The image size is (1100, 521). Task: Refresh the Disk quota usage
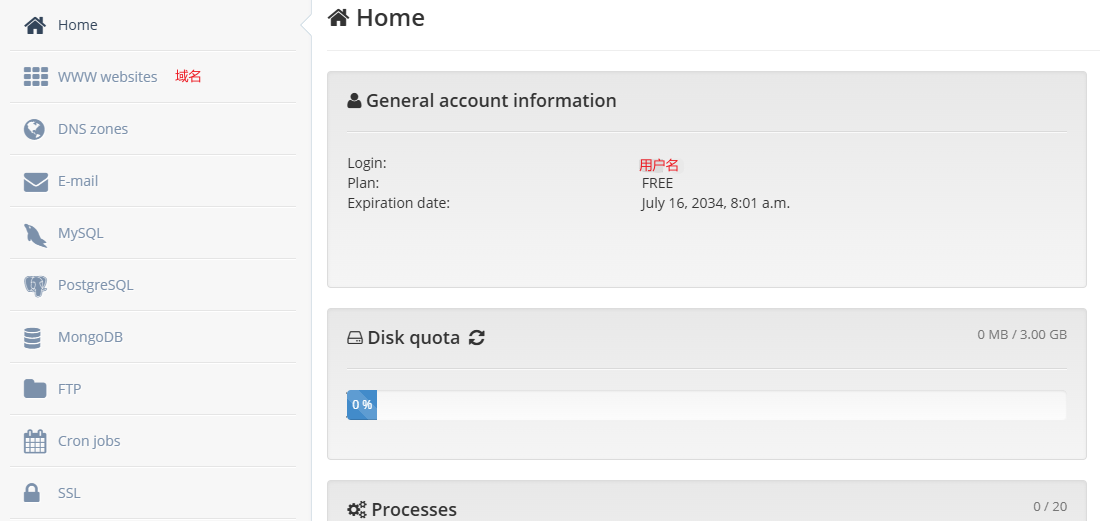(477, 338)
